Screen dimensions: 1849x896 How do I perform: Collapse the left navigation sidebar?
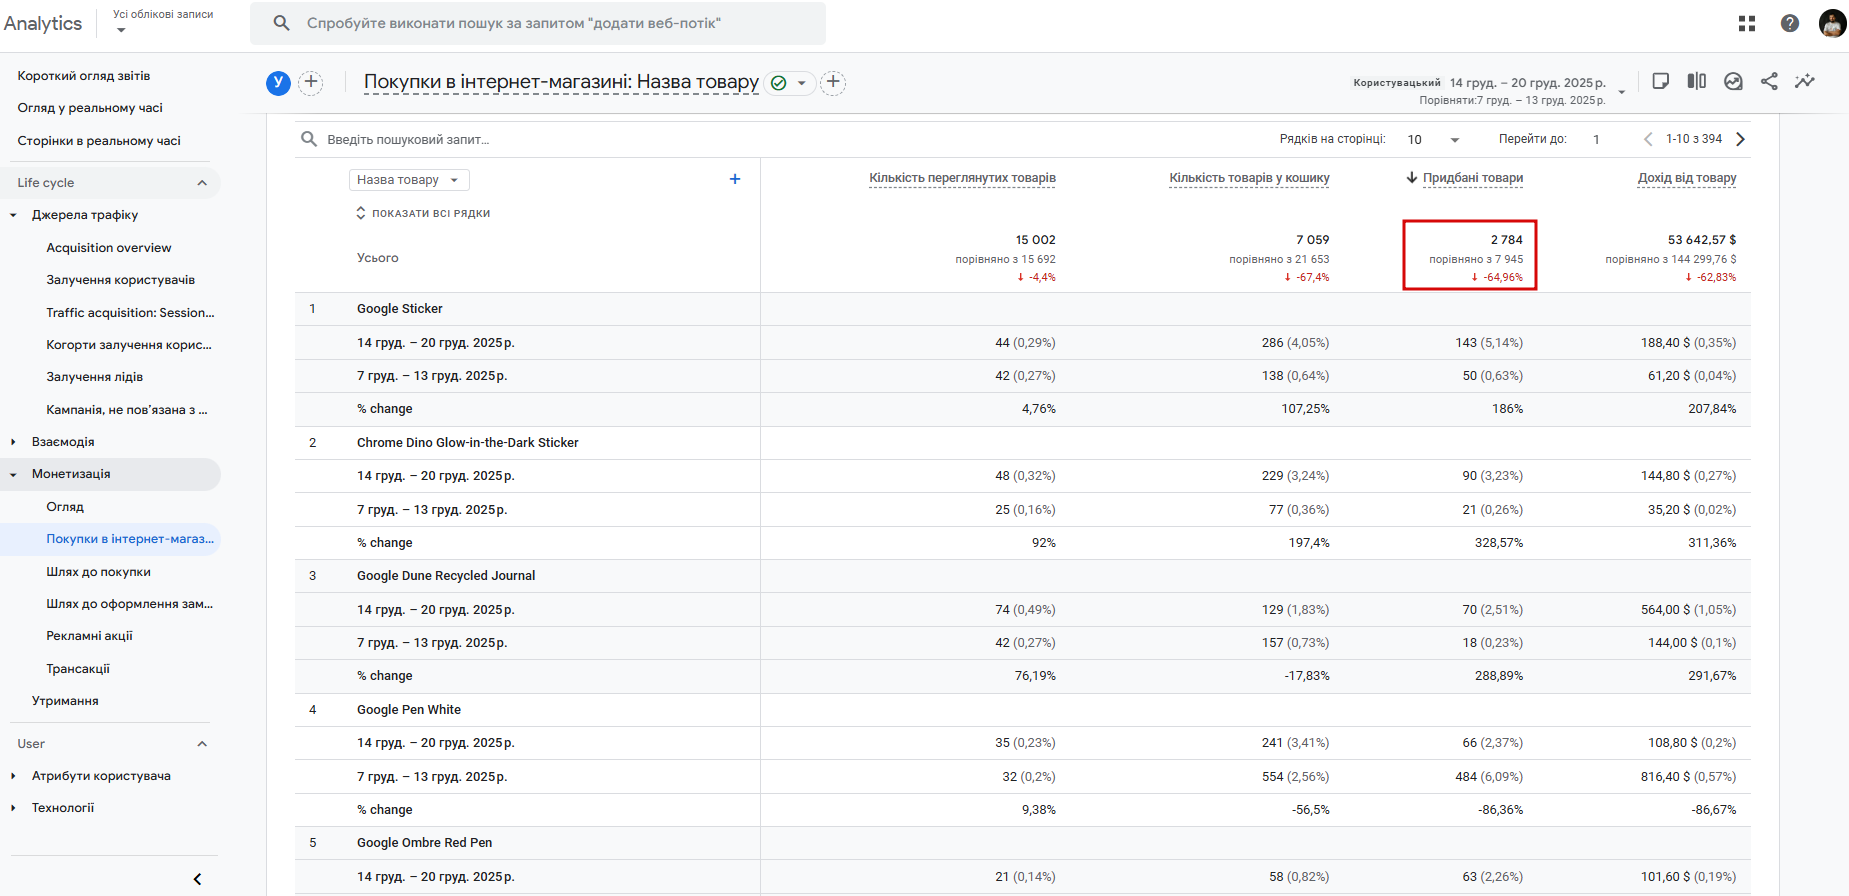coord(197,879)
